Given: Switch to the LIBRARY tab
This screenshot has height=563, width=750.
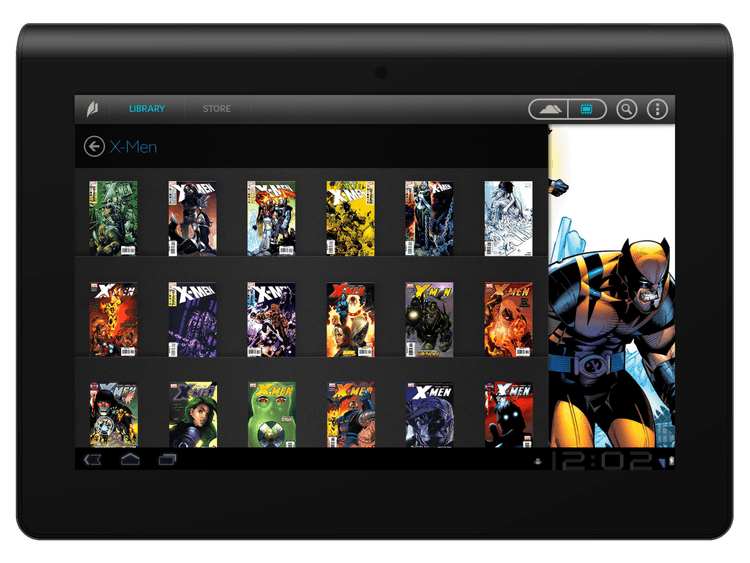Looking at the screenshot, I should point(147,109).
